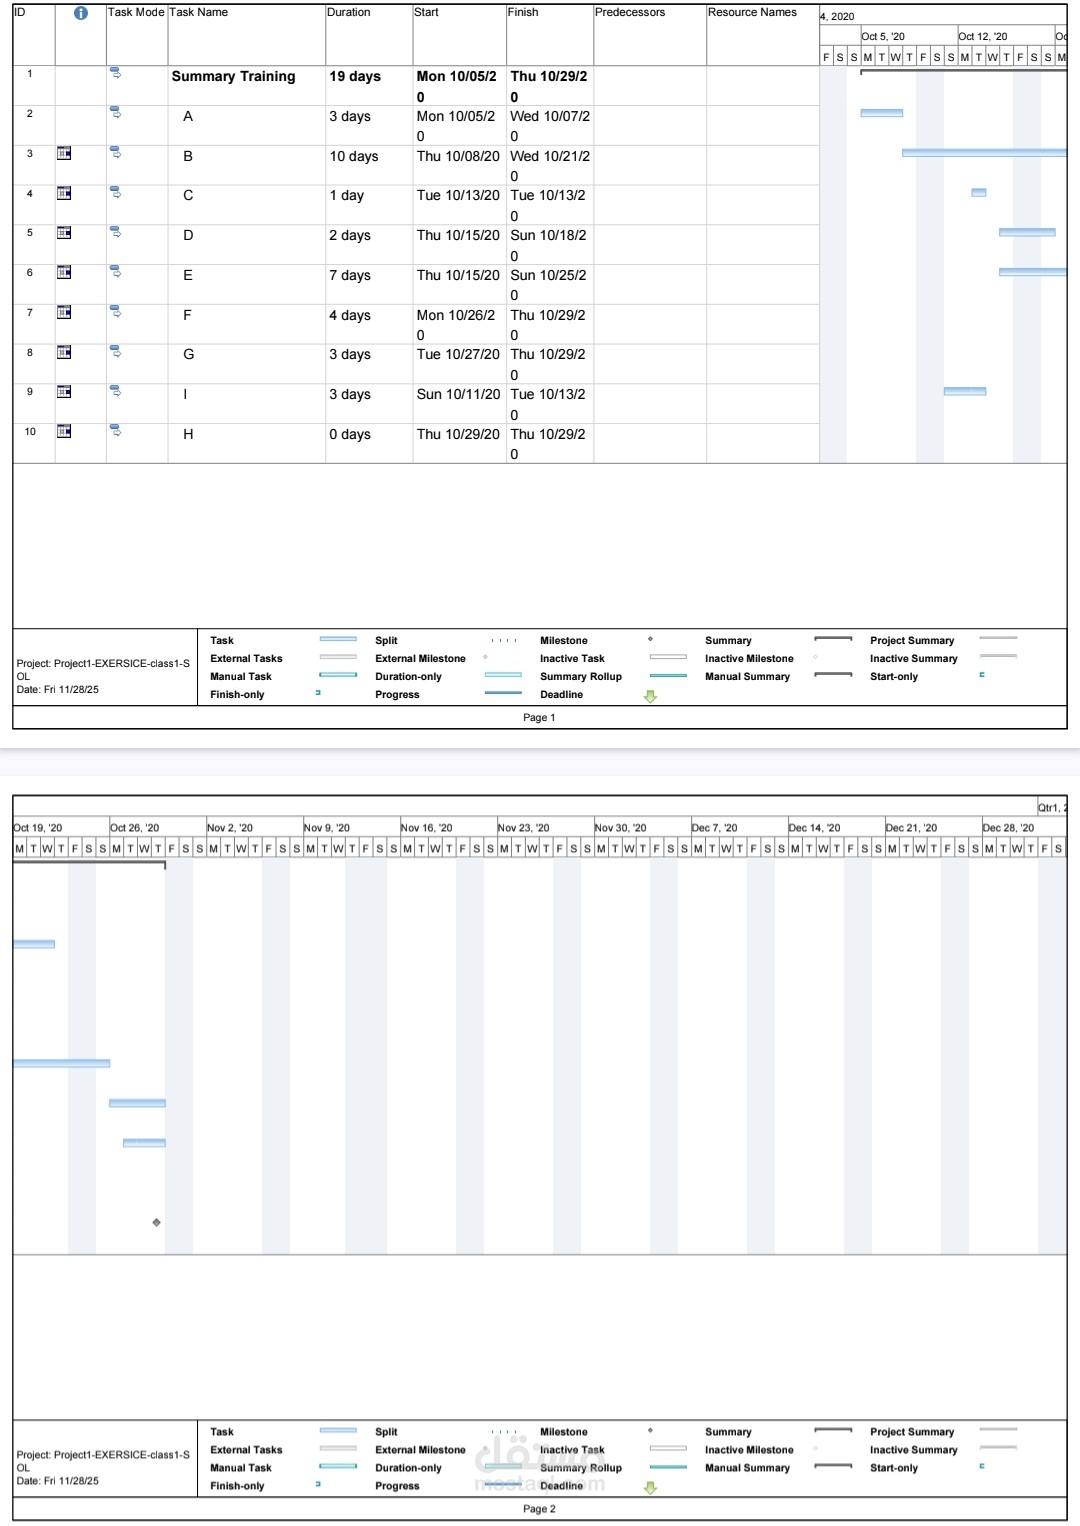This screenshot has height=1526, width=1080.
Task: Select the "19 days" duration cell
Action: (x=369, y=86)
